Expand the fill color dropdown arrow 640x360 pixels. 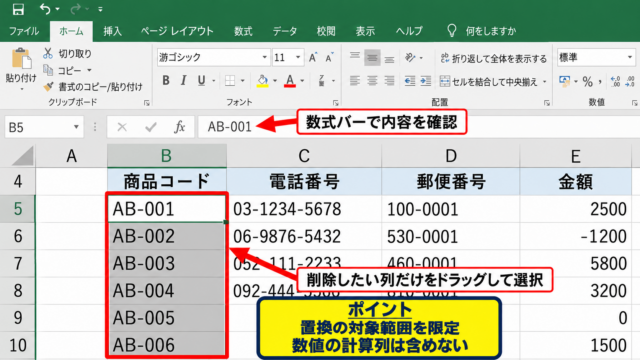pyautogui.click(x=275, y=81)
